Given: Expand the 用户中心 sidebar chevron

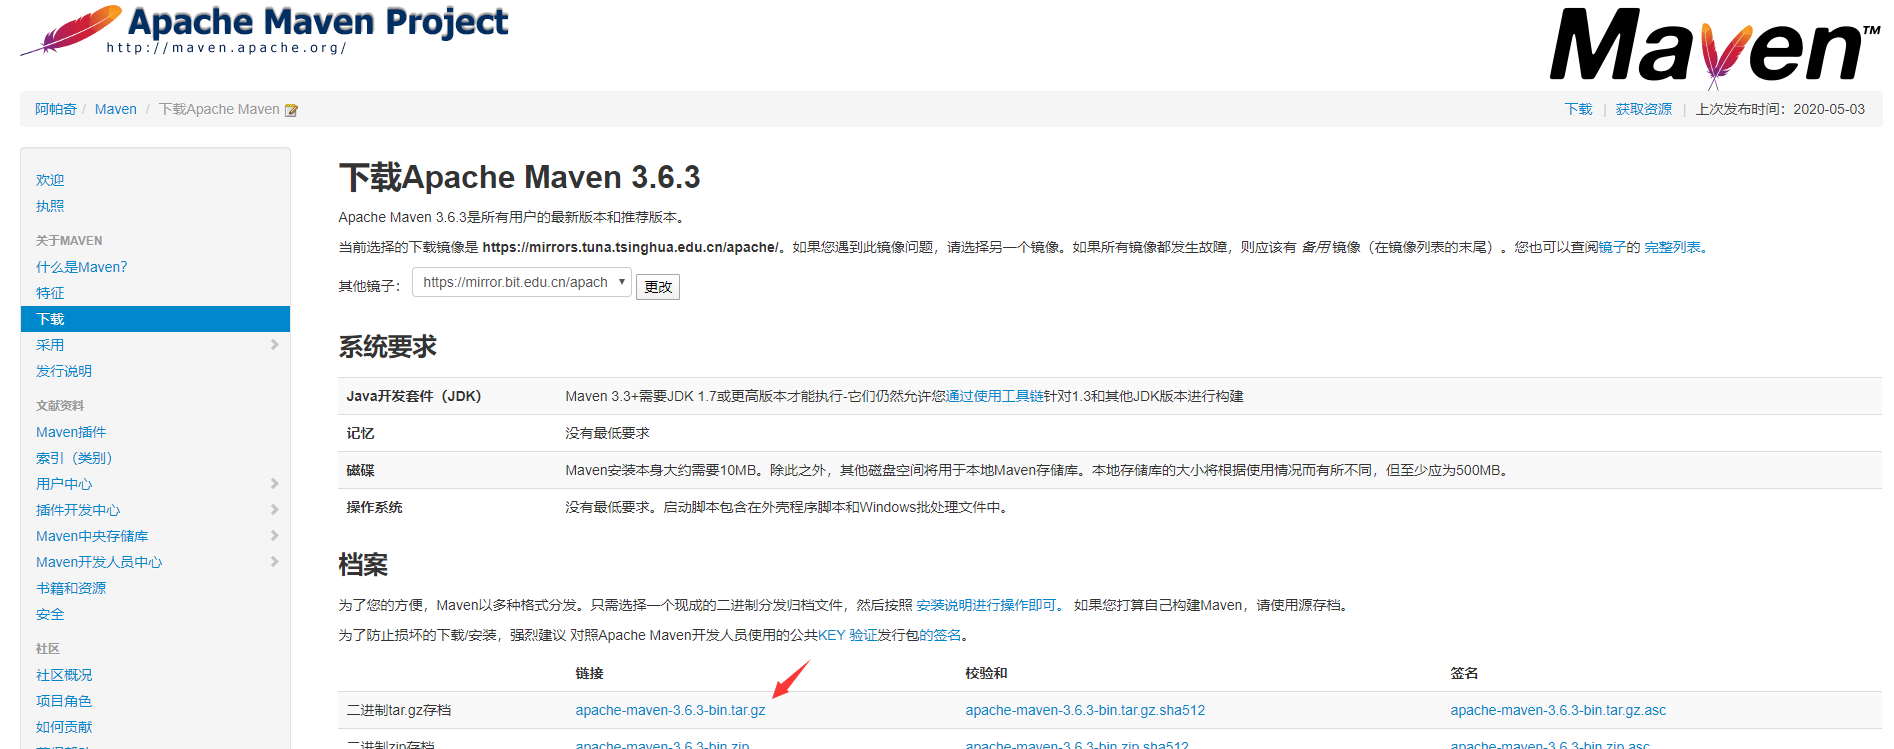Looking at the screenshot, I should coord(274,484).
